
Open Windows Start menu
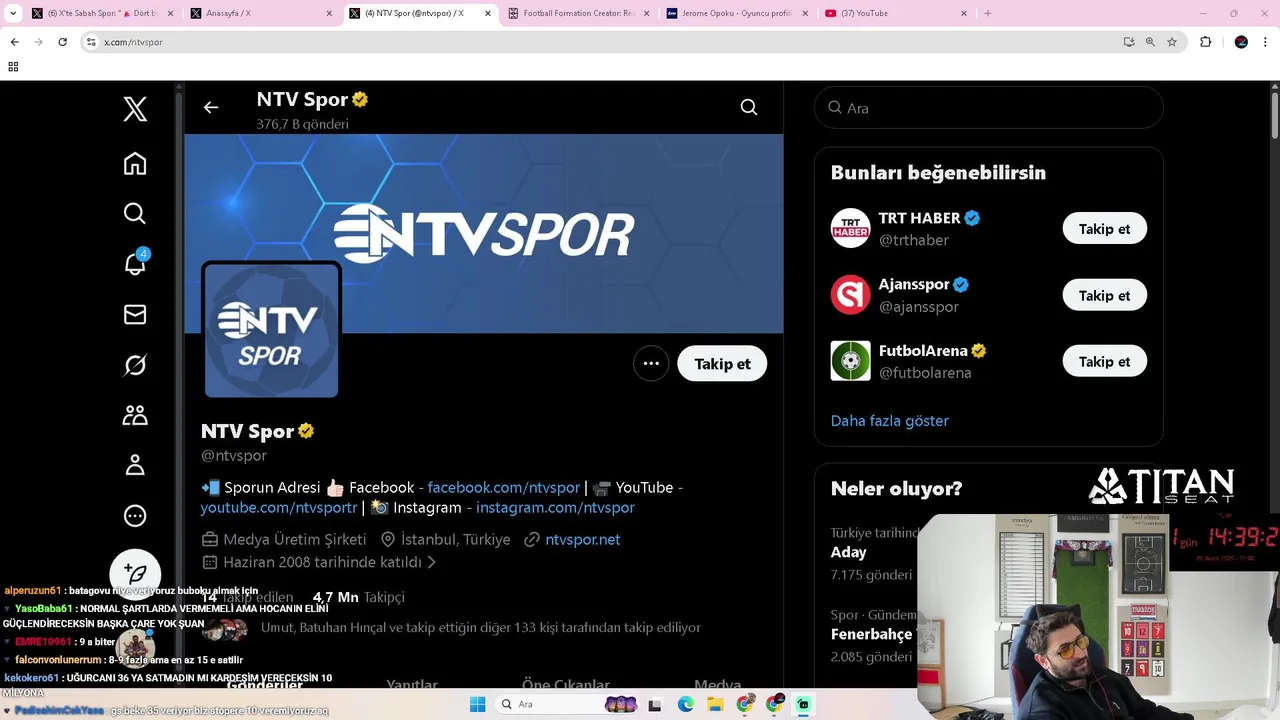click(x=478, y=704)
